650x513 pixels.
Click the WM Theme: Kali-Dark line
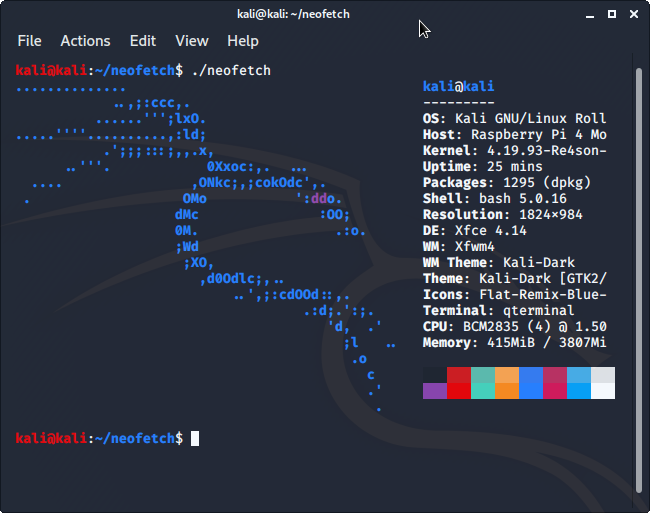[499, 263]
